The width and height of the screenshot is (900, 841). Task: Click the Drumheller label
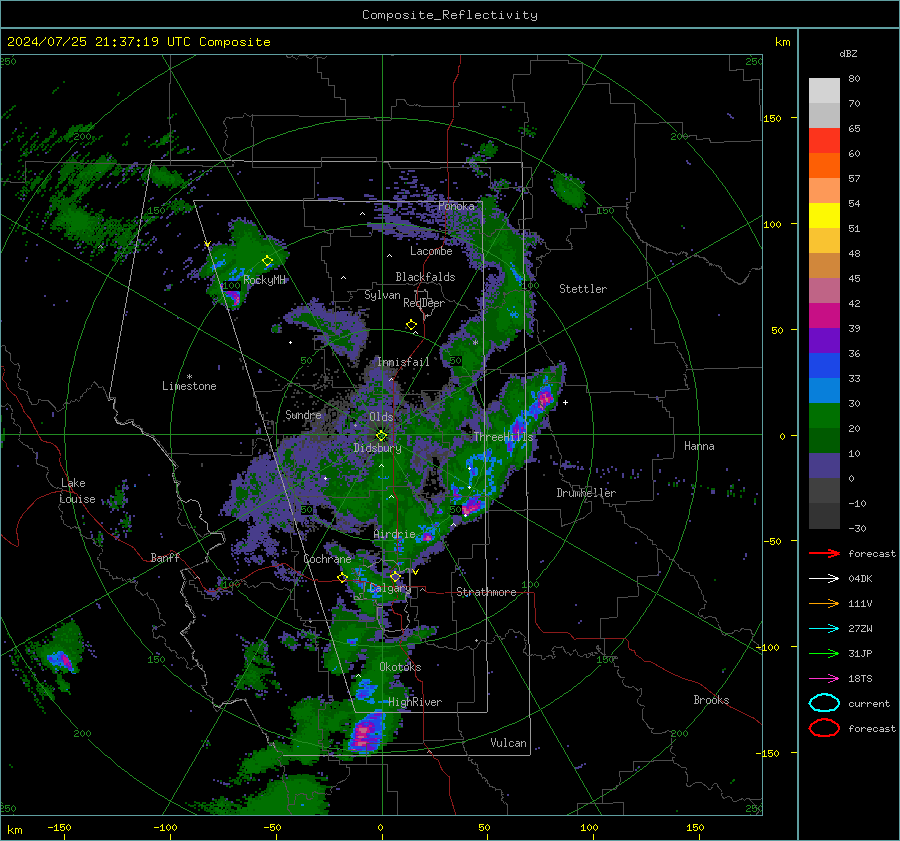586,493
